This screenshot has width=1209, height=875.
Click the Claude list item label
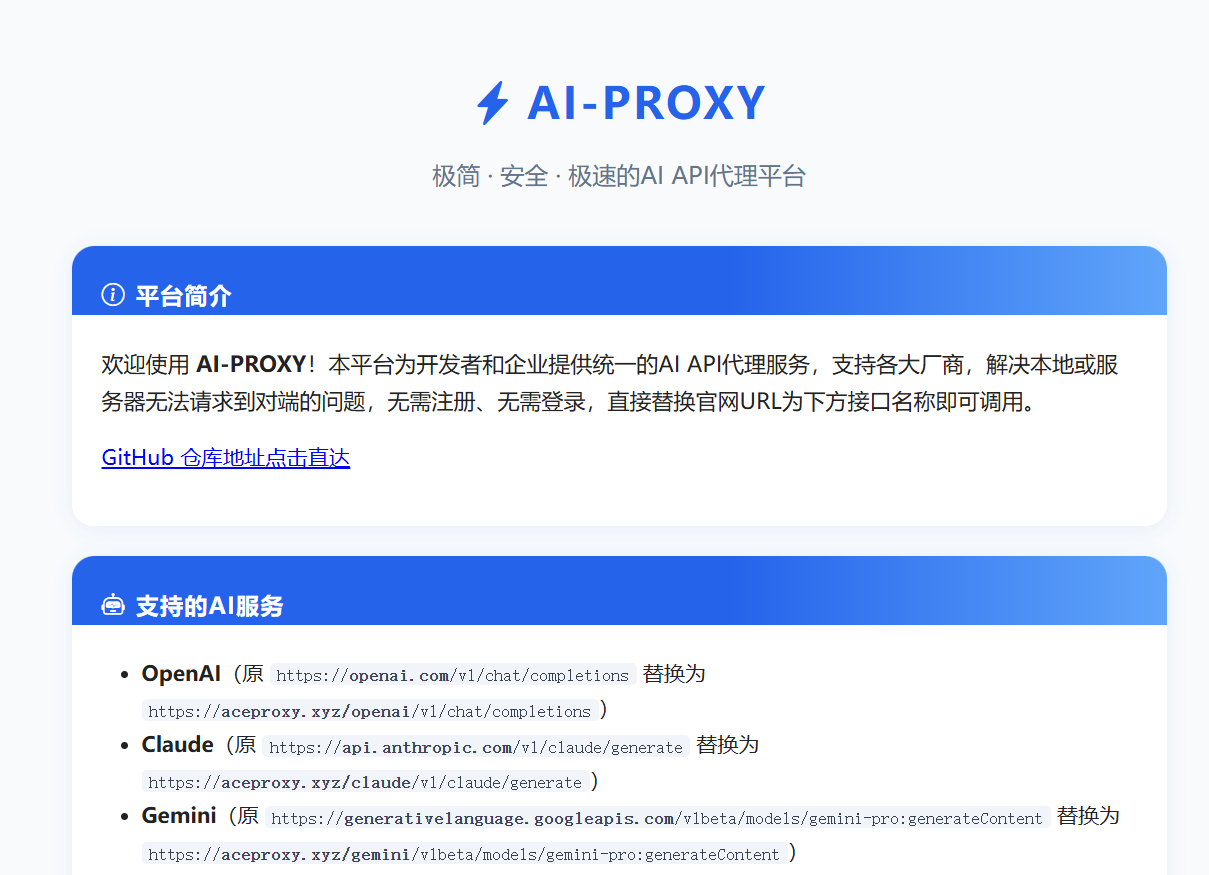coord(178,745)
